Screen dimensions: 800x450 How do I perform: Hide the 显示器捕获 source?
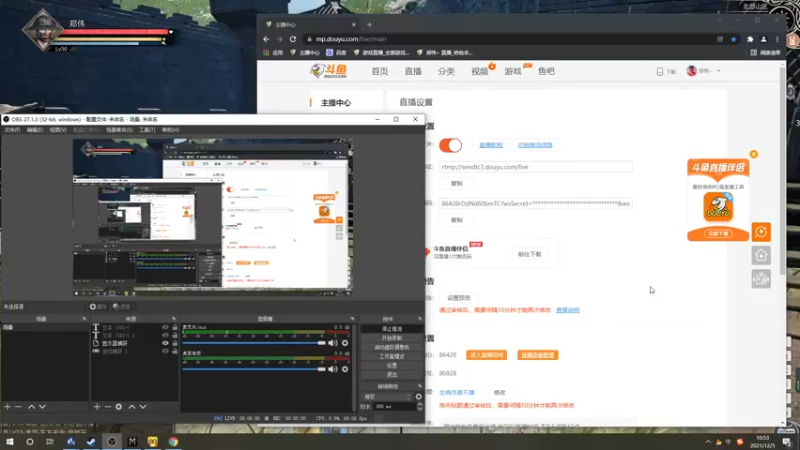coord(165,343)
